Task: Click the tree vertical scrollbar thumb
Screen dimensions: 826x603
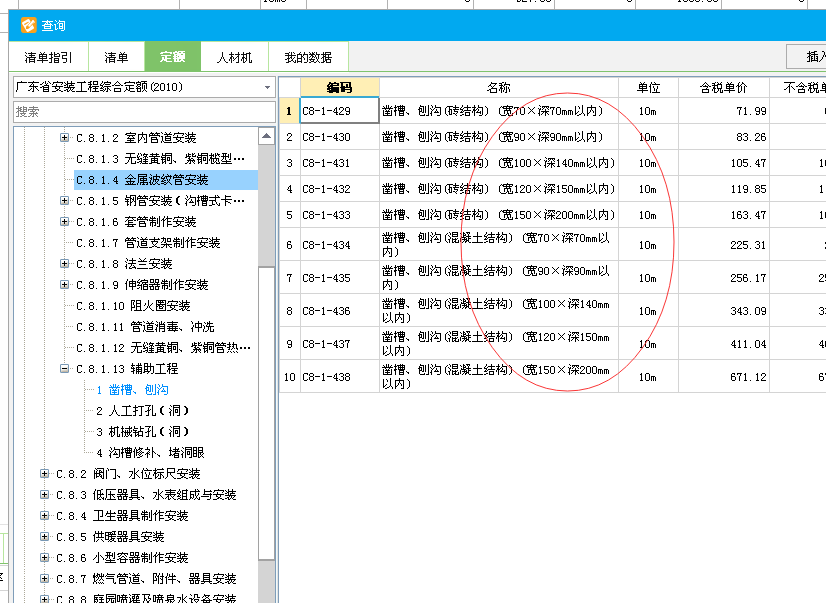Action: click(267, 413)
